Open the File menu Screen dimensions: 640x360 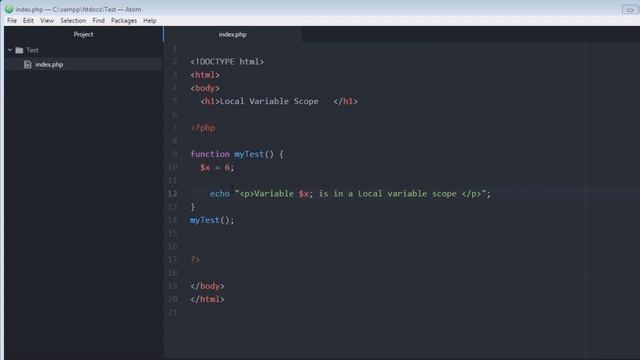(12, 20)
